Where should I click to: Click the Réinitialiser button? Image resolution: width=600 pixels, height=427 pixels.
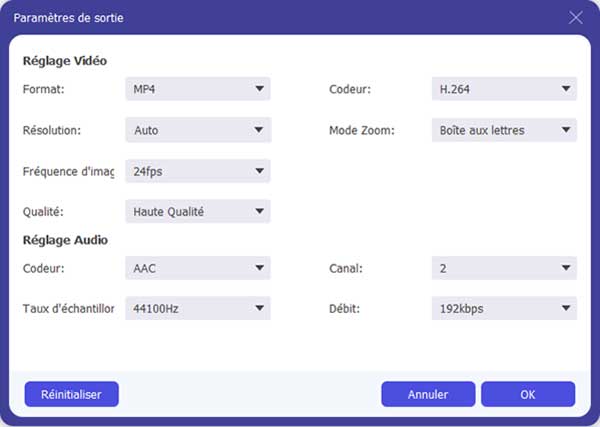(x=71, y=394)
